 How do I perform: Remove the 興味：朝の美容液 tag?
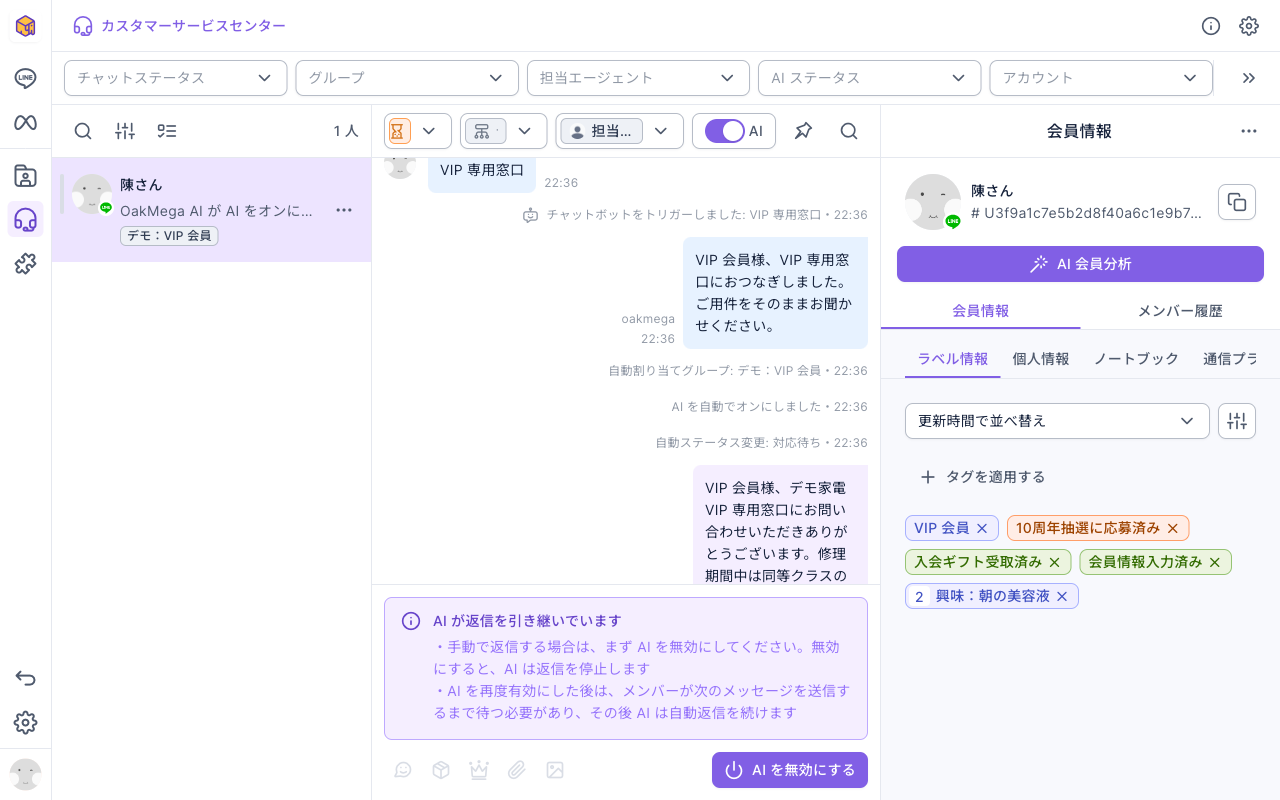(x=1062, y=596)
